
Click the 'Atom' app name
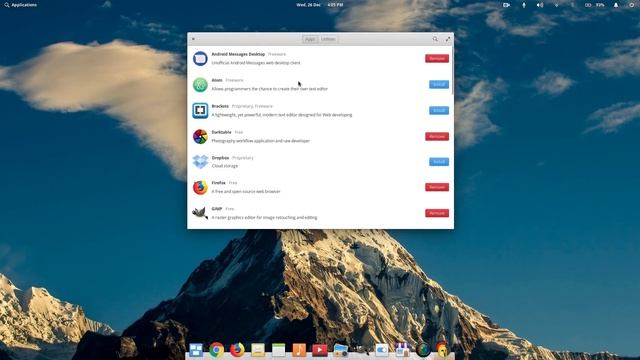click(217, 80)
